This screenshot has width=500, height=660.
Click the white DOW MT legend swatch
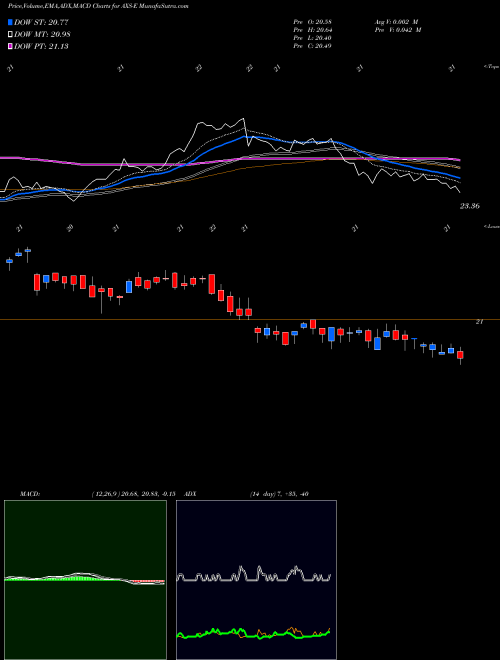point(11,35)
